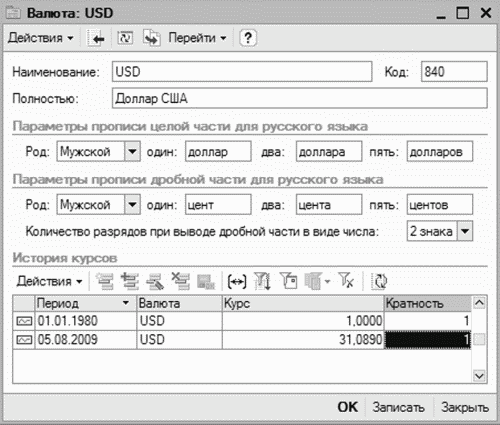The image size is (500, 425).
Task: Click the edit record pencil icon
Action: (x=155, y=281)
